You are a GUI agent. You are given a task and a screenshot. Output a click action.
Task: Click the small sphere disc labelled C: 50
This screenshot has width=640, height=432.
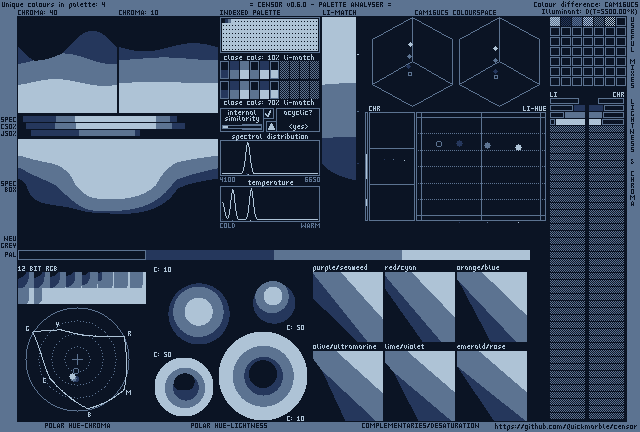(274, 302)
